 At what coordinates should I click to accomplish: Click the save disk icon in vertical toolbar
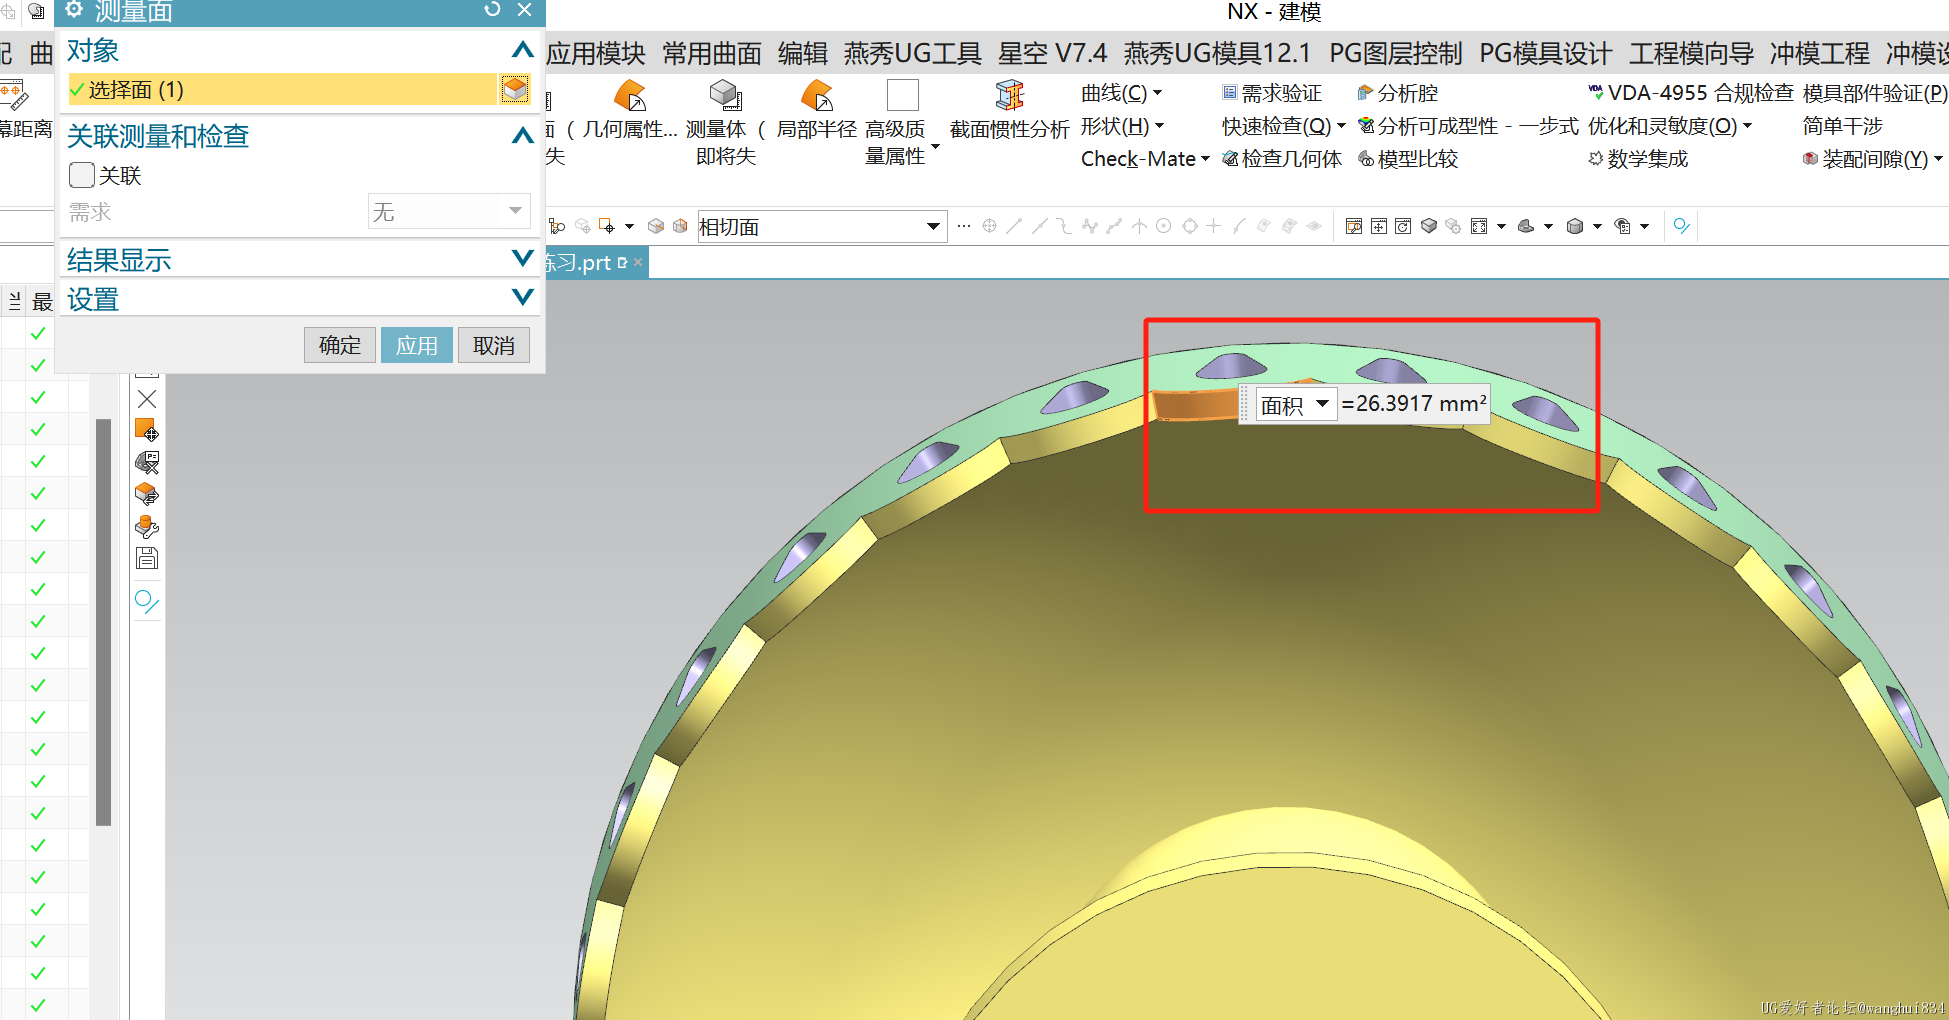pyautogui.click(x=147, y=558)
